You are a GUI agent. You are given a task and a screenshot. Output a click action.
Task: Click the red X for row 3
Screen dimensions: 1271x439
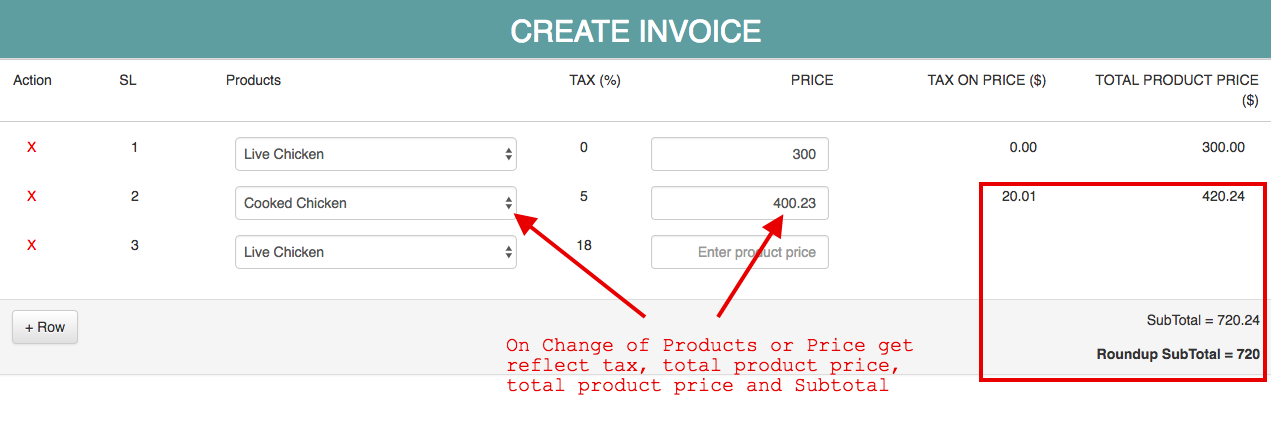click(31, 245)
